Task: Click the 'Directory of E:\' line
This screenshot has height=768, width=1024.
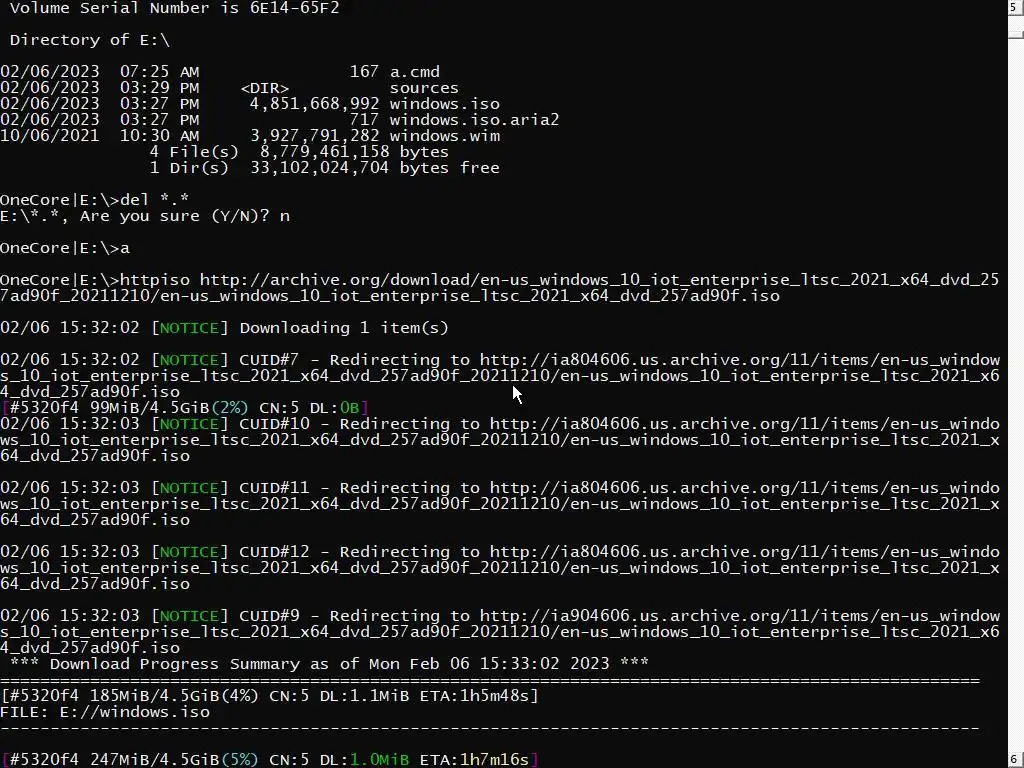Action: click(x=89, y=40)
